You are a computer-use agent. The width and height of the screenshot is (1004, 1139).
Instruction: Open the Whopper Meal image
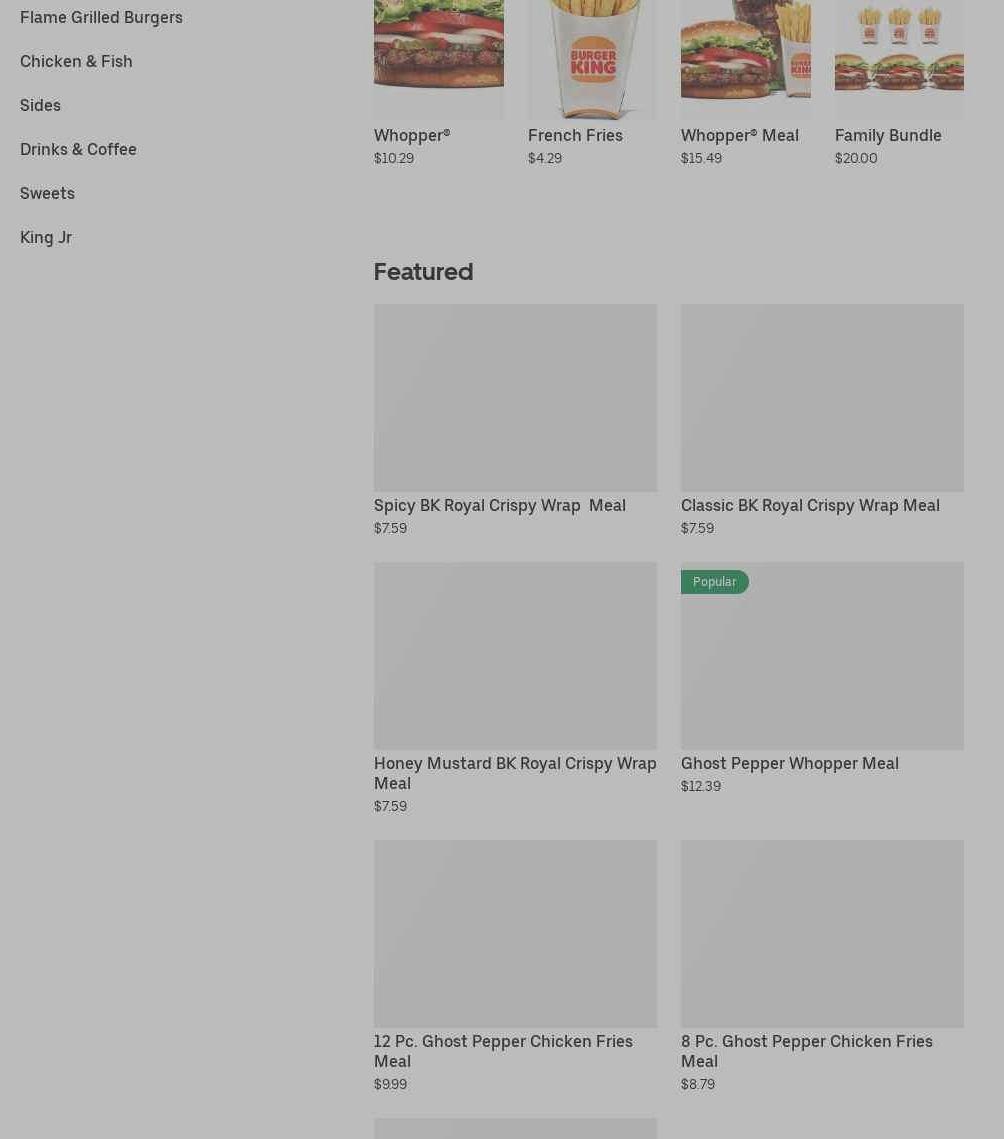[x=745, y=58]
